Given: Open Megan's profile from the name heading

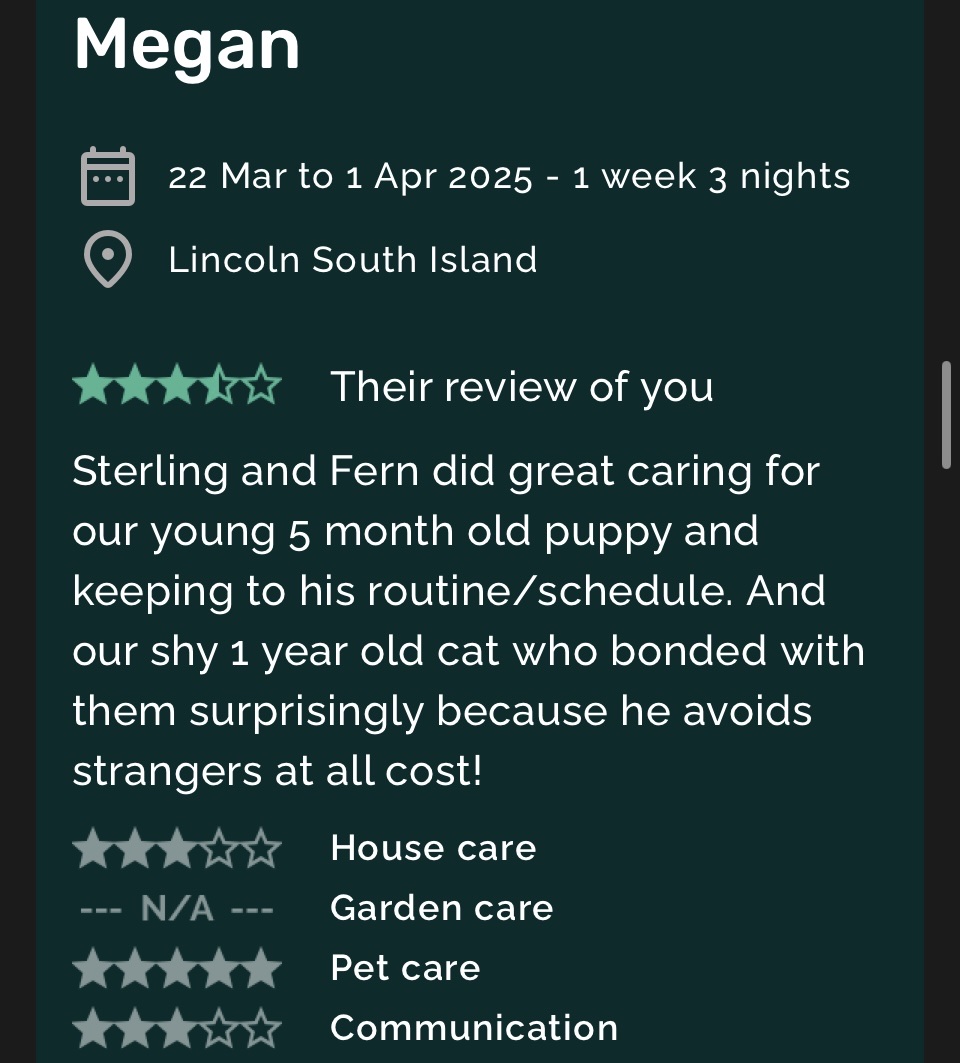Looking at the screenshot, I should pos(187,45).
